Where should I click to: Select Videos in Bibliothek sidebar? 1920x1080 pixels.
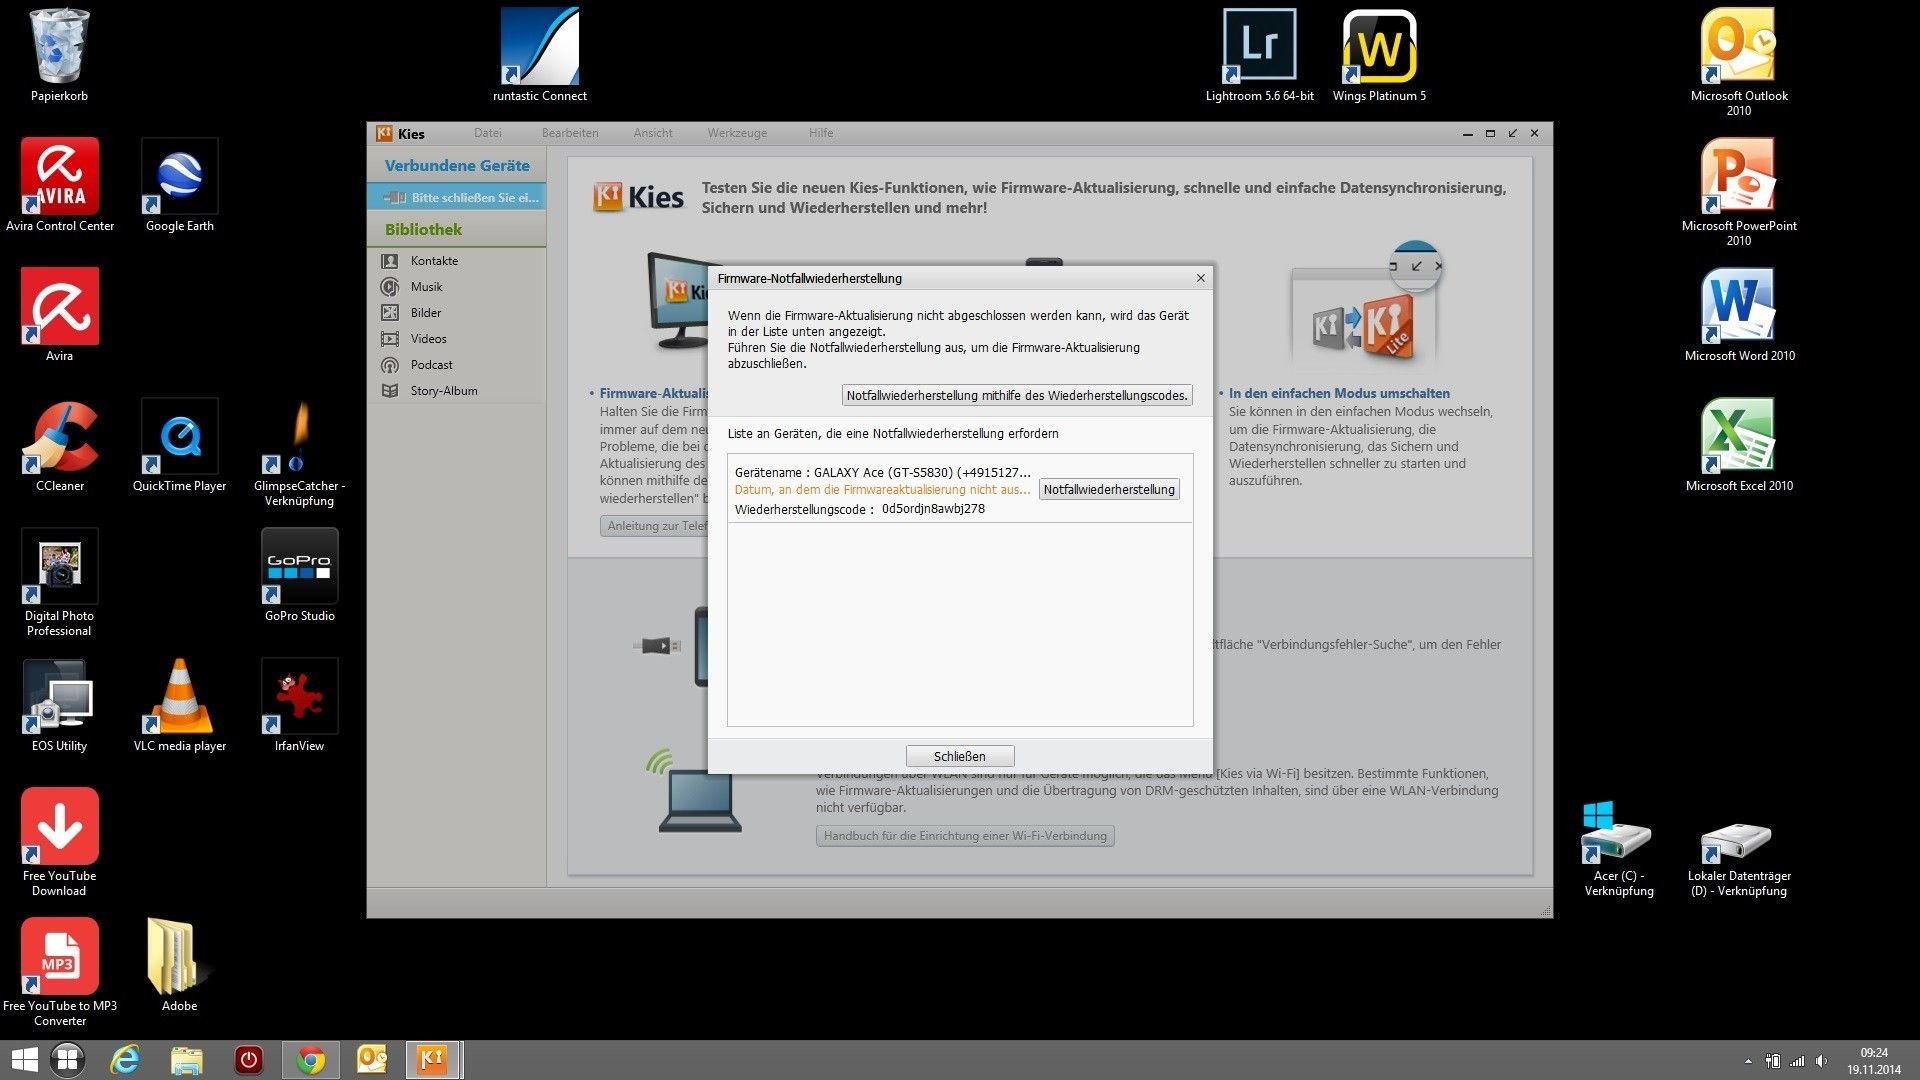coord(457,339)
